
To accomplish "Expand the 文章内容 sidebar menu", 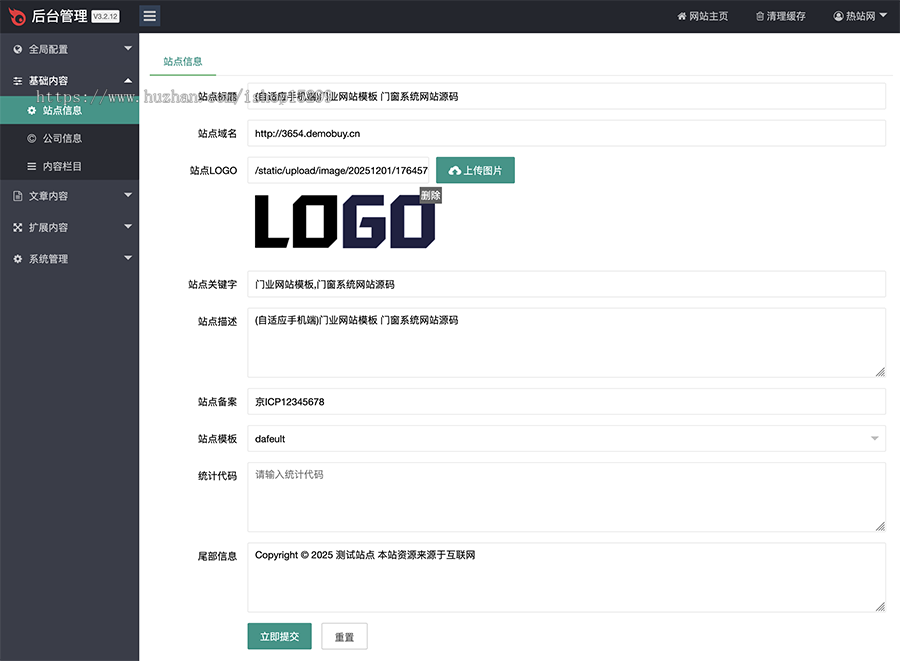I will [x=69, y=196].
